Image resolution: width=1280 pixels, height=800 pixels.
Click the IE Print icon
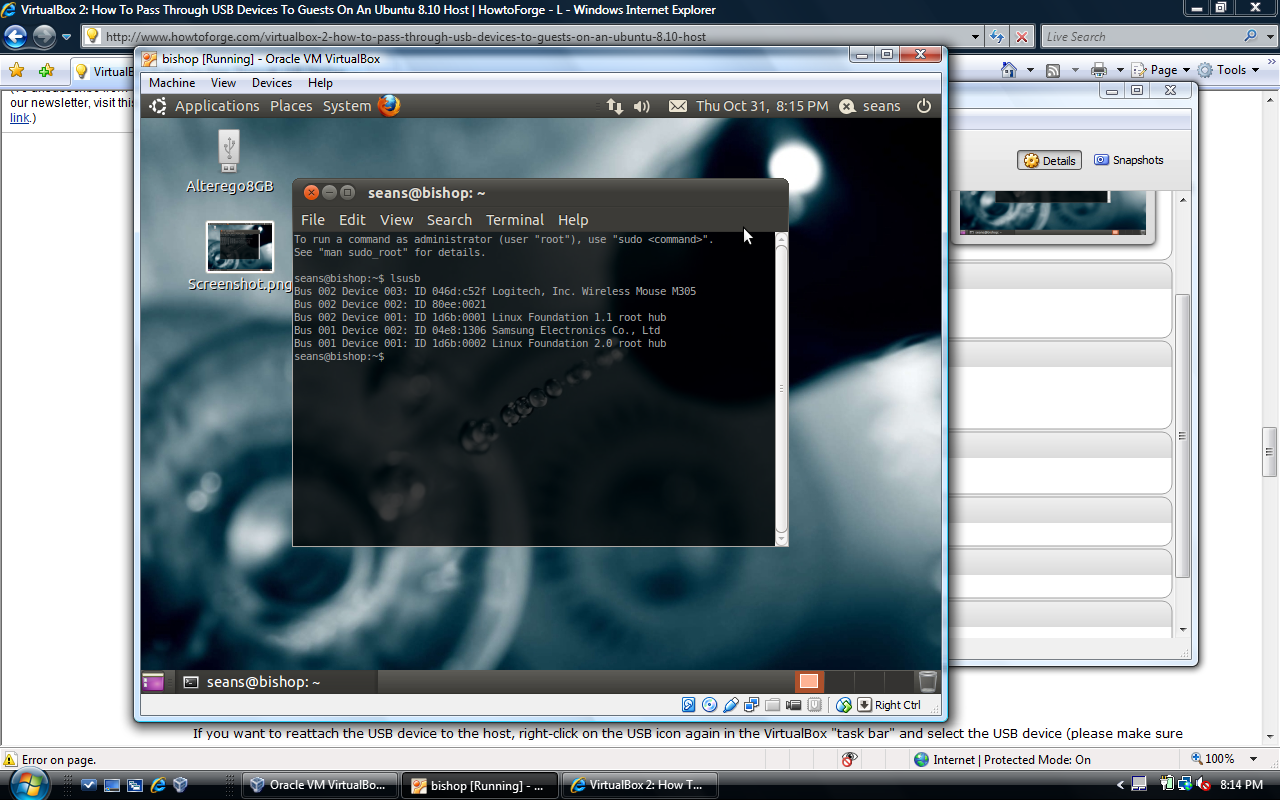(1099, 70)
